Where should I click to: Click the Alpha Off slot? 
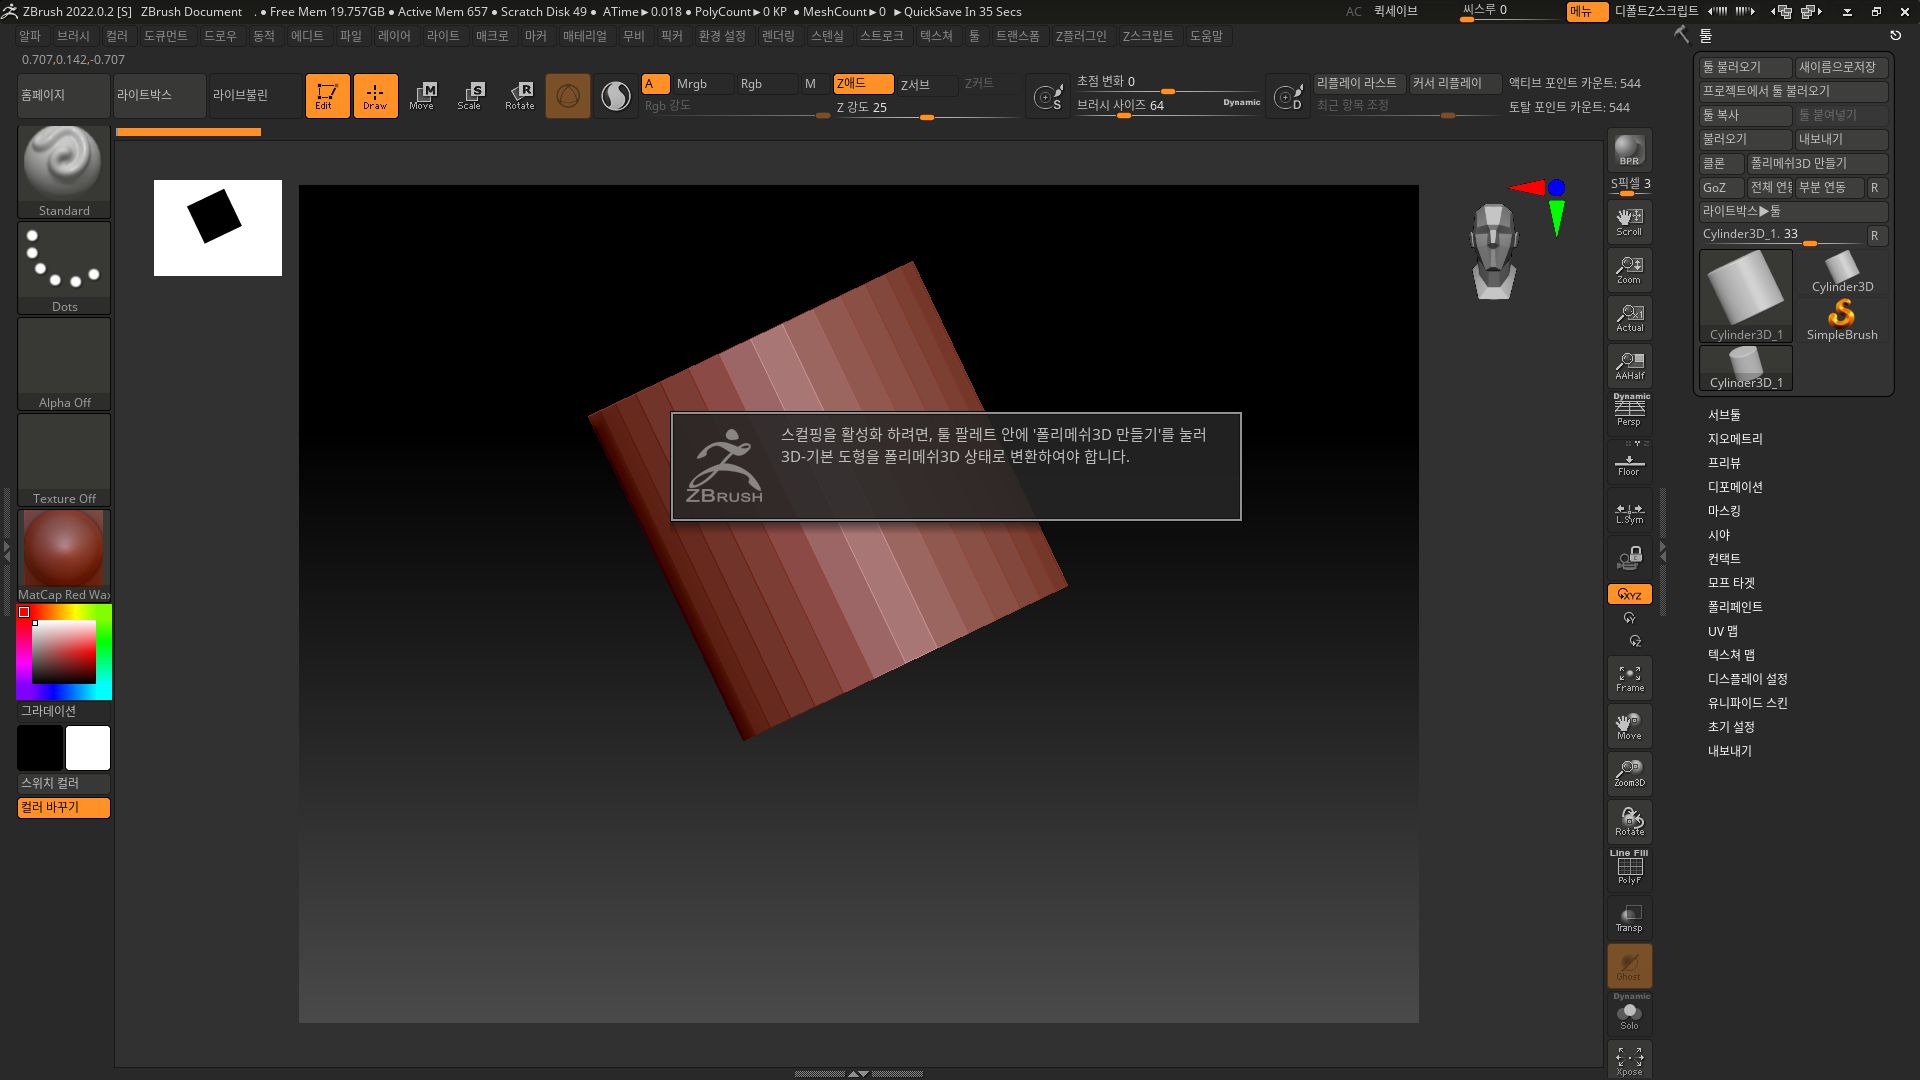tap(64, 363)
